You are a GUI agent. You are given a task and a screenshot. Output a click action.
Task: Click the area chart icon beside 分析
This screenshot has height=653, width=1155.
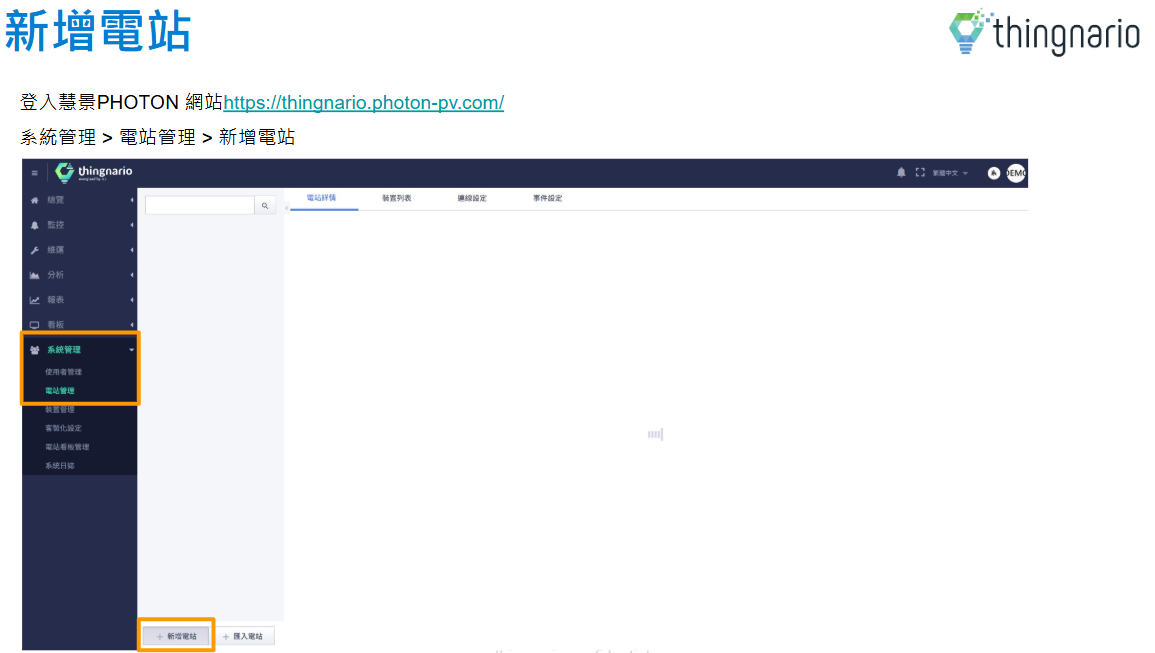(35, 275)
